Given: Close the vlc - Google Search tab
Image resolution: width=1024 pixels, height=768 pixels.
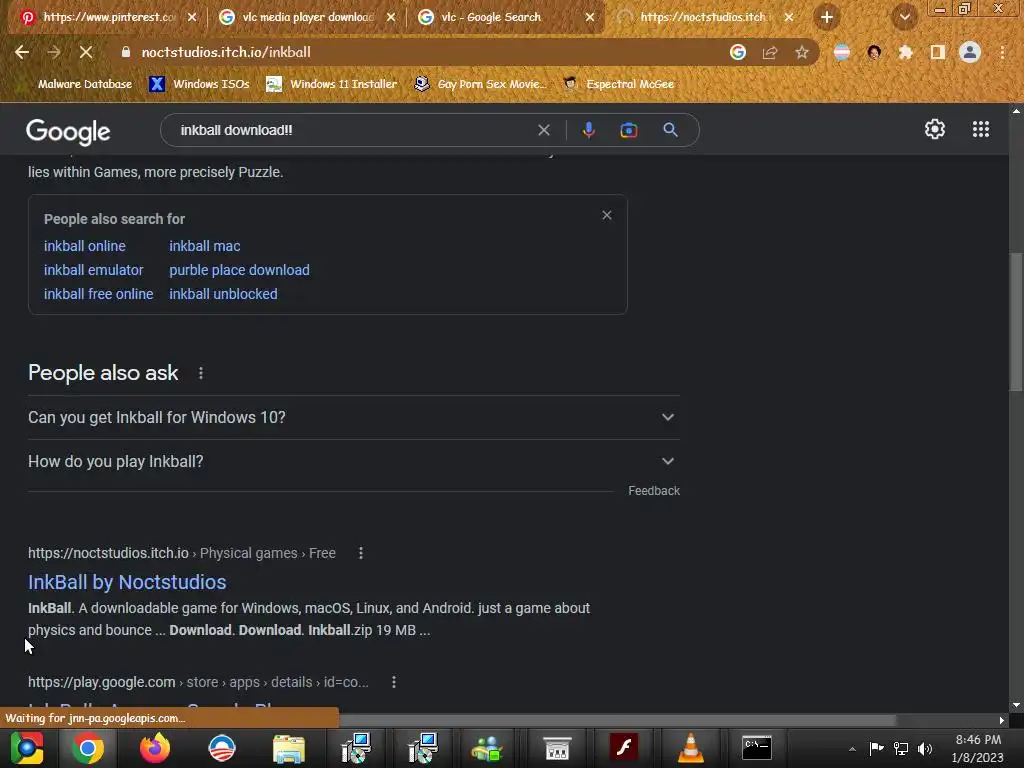Looking at the screenshot, I should click(590, 17).
